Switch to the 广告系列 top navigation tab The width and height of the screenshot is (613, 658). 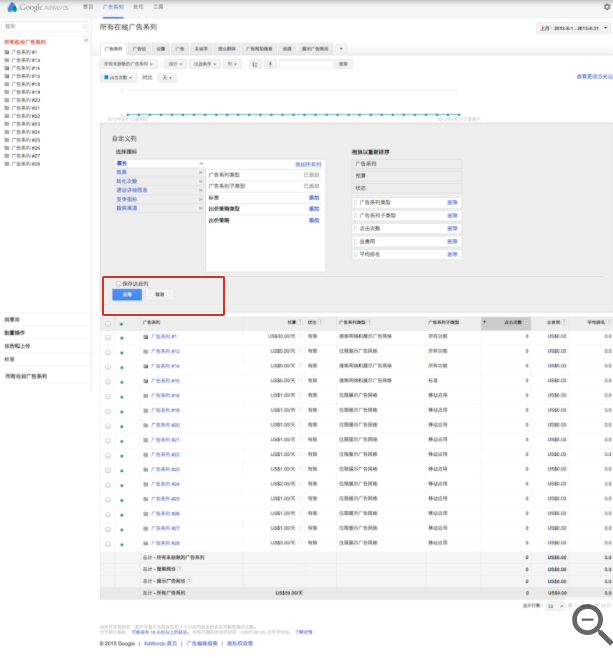click(x=113, y=6)
